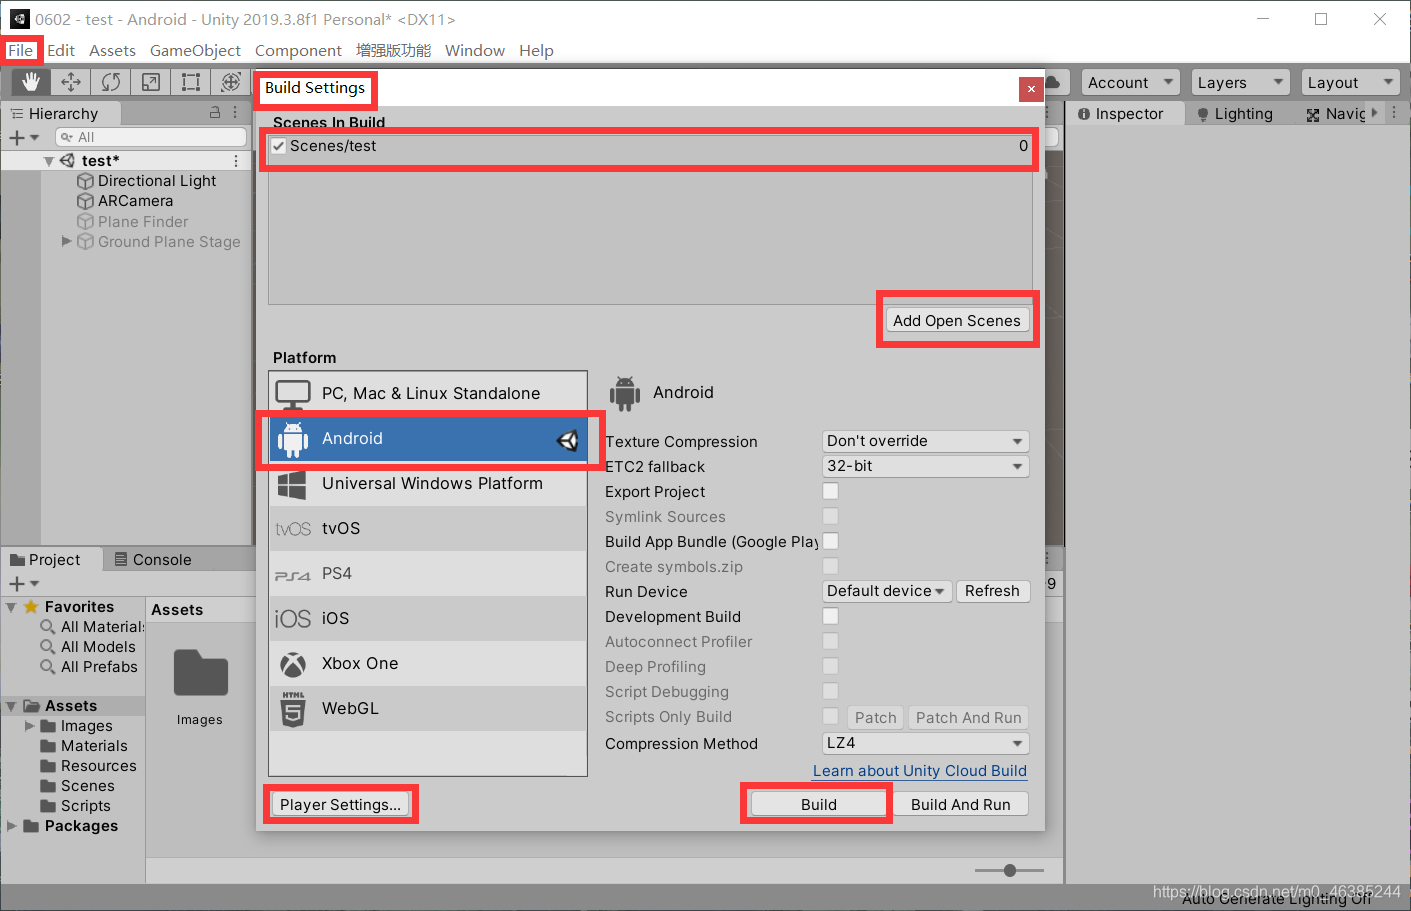Click the Add Open Scenes button
Viewport: 1411px width, 911px height.
pos(957,321)
